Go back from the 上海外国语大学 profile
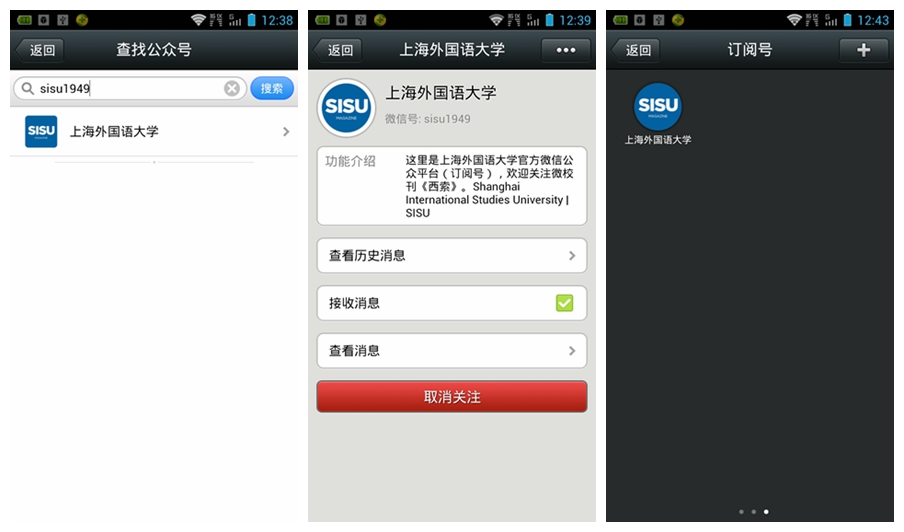This screenshot has width=904, height=532. (337, 50)
